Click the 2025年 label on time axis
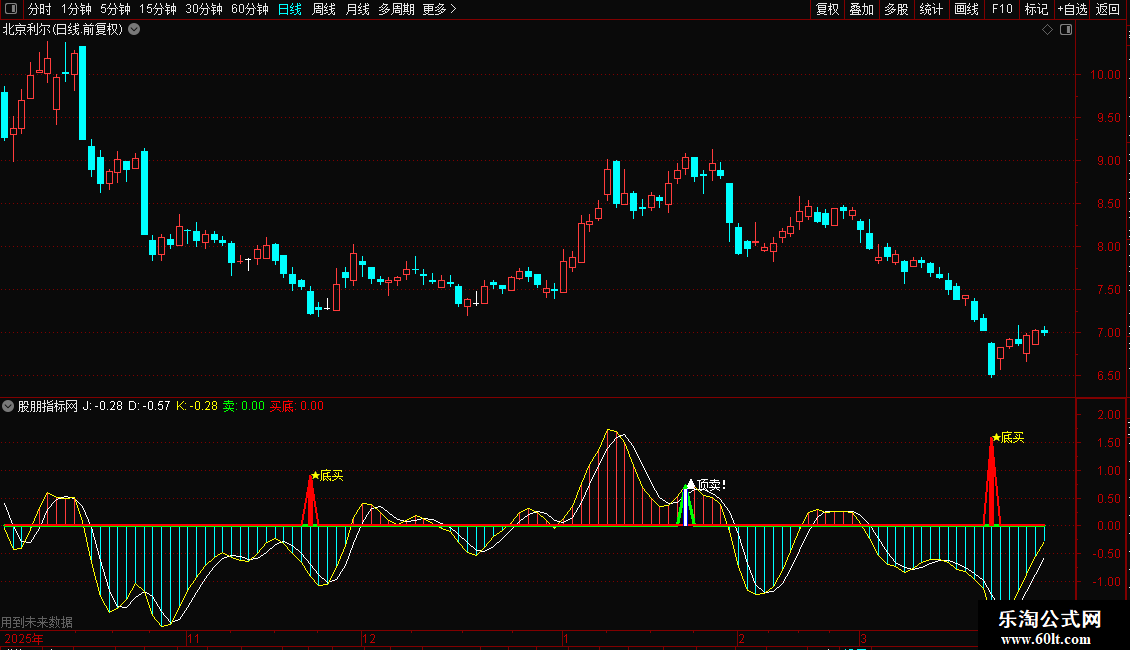 point(22,638)
